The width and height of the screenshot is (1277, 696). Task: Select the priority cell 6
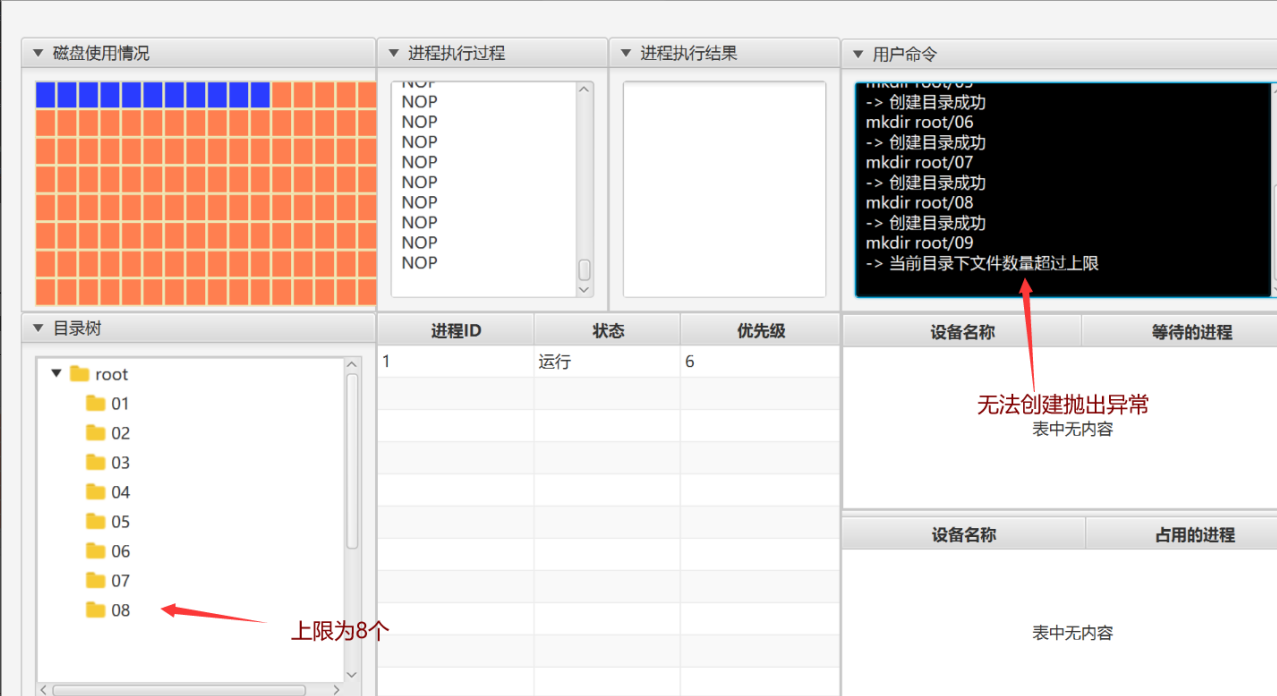[x=760, y=362]
